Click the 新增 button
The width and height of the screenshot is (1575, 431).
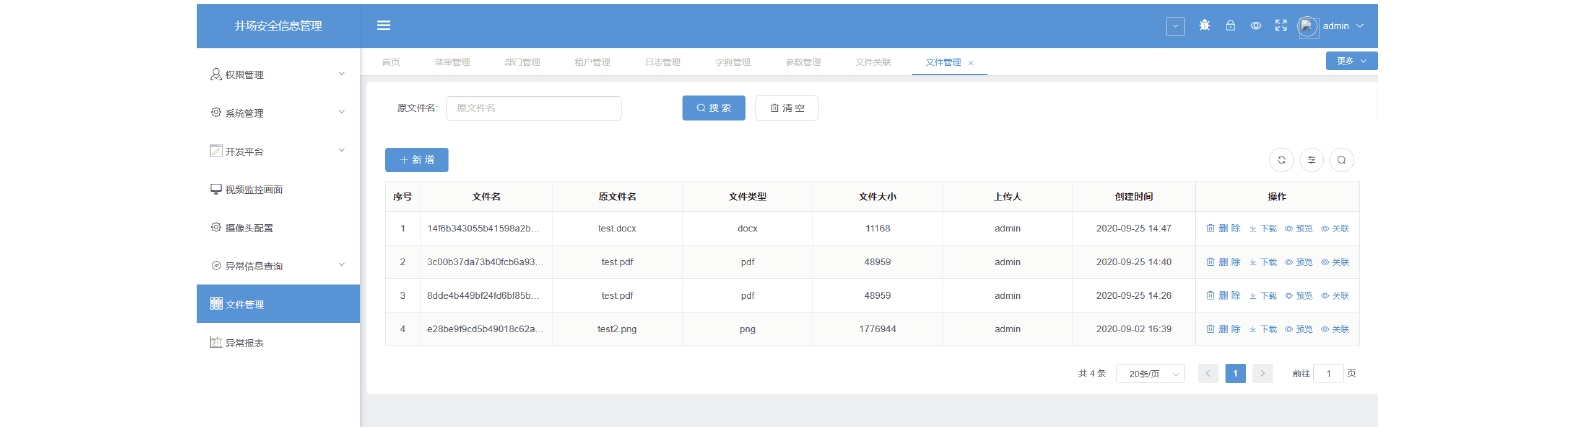point(416,160)
